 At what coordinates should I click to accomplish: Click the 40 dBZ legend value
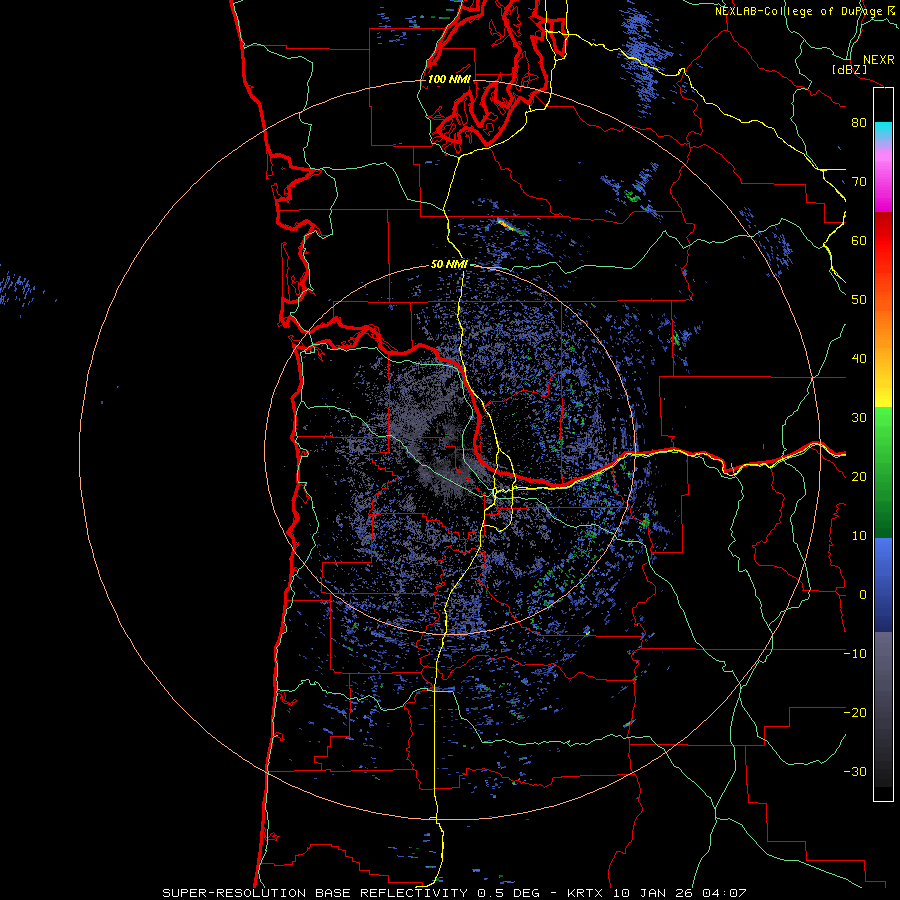[x=859, y=359]
